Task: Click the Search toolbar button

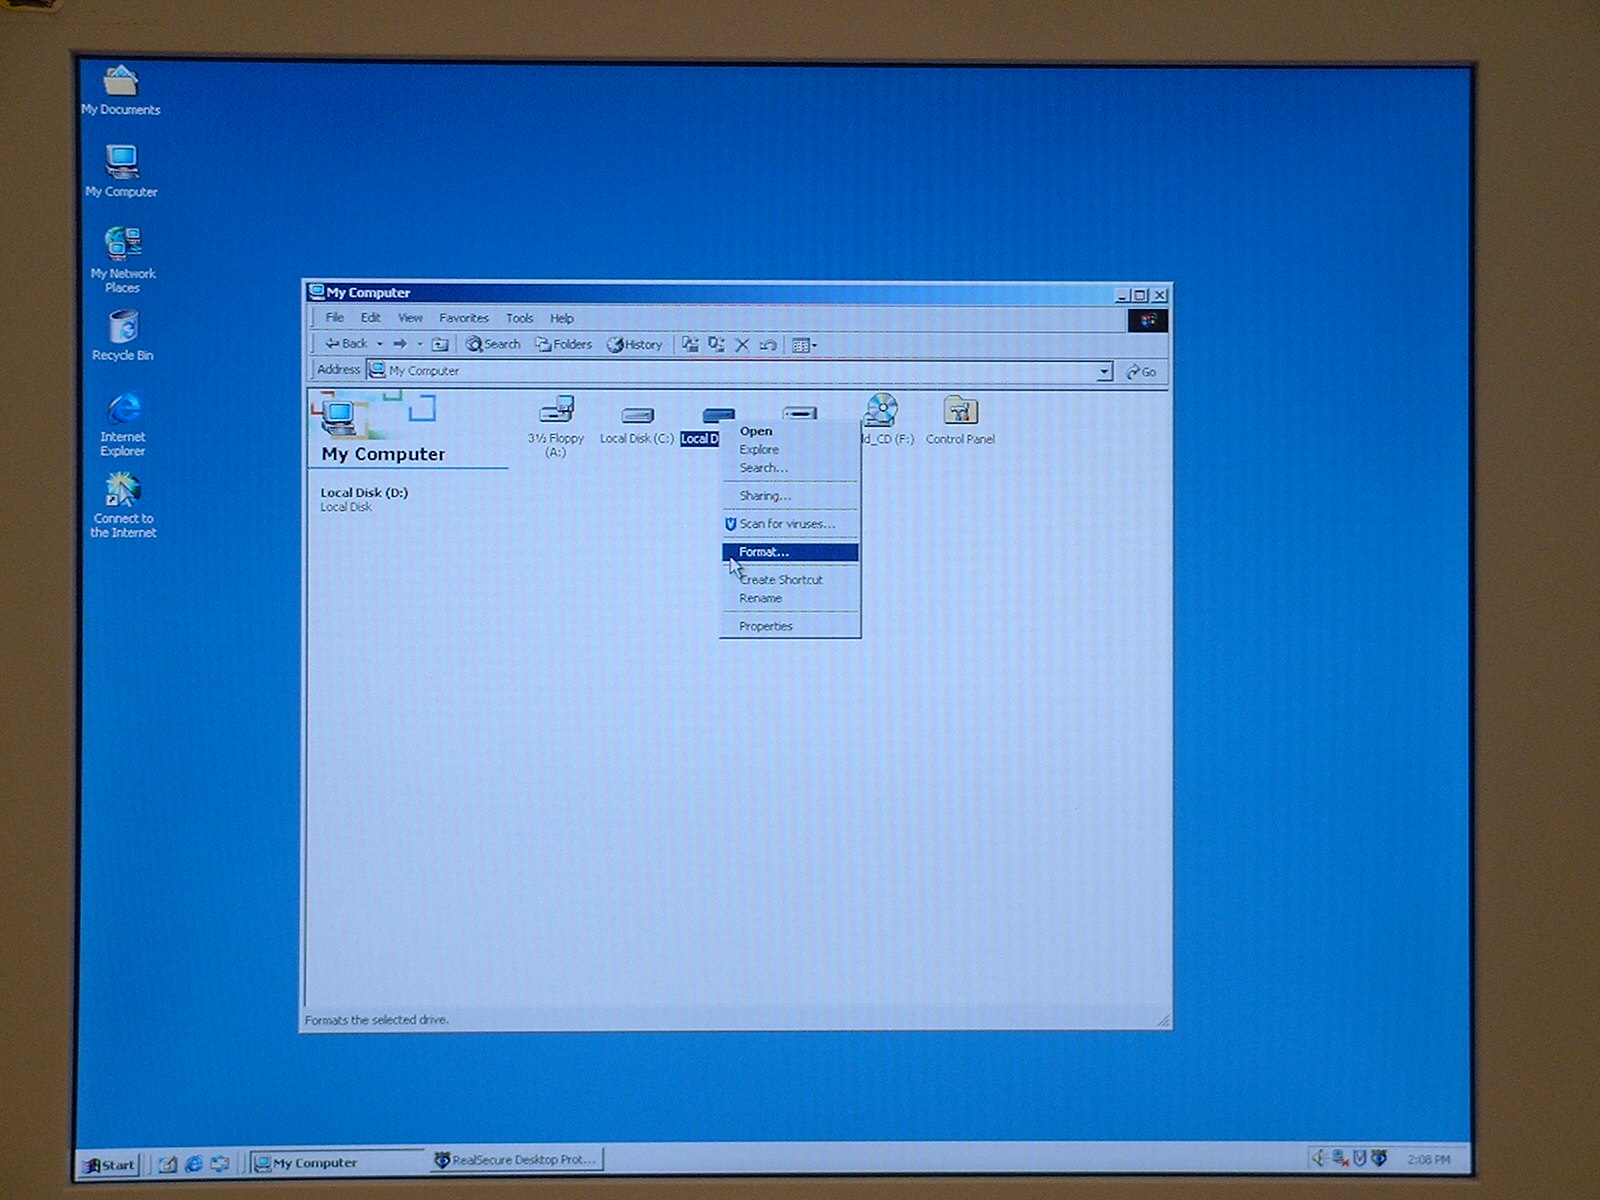Action: [x=493, y=344]
